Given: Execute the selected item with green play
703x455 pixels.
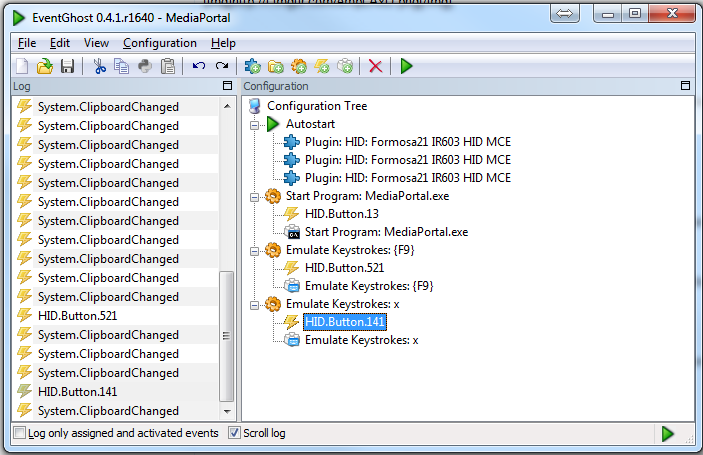Looking at the screenshot, I should click(x=406, y=66).
